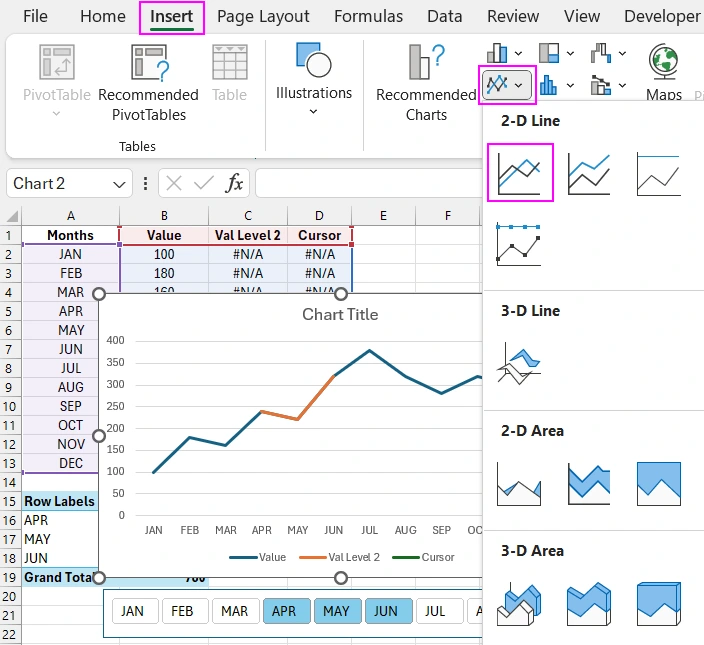The width and height of the screenshot is (704, 645).
Task: Click the Insert Function fx button
Action: [234, 183]
